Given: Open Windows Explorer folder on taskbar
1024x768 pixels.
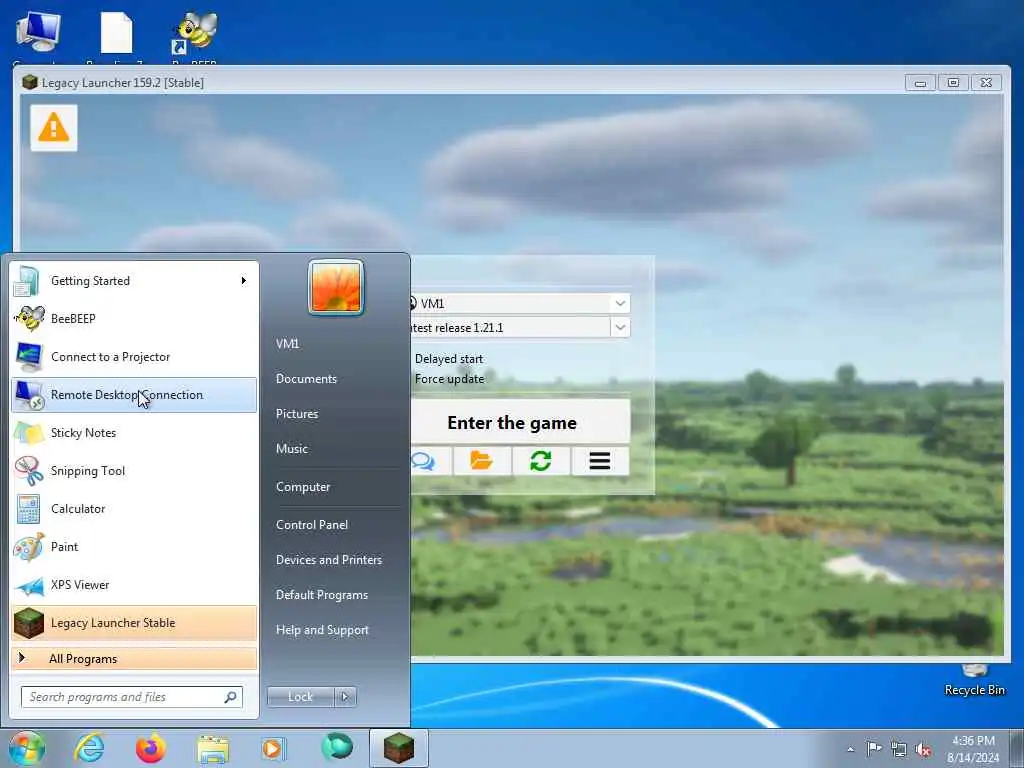Looking at the screenshot, I should click(213, 748).
